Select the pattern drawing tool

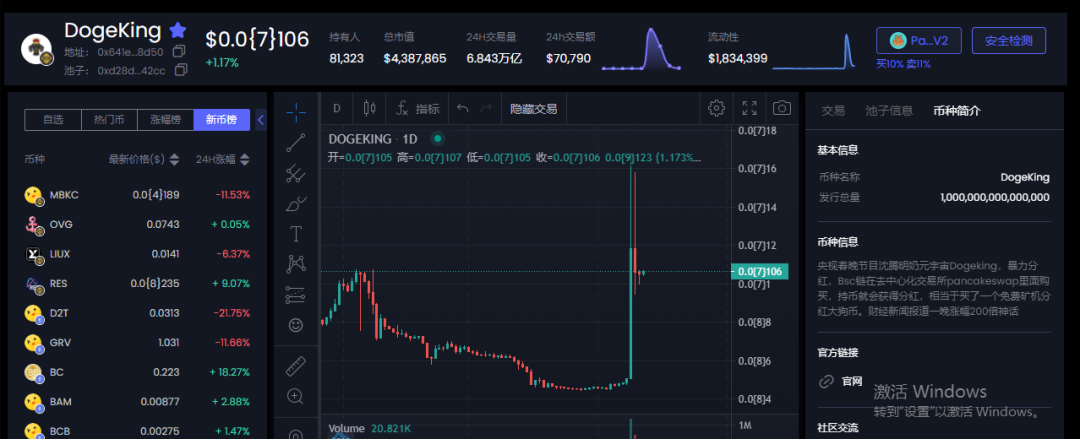296,264
